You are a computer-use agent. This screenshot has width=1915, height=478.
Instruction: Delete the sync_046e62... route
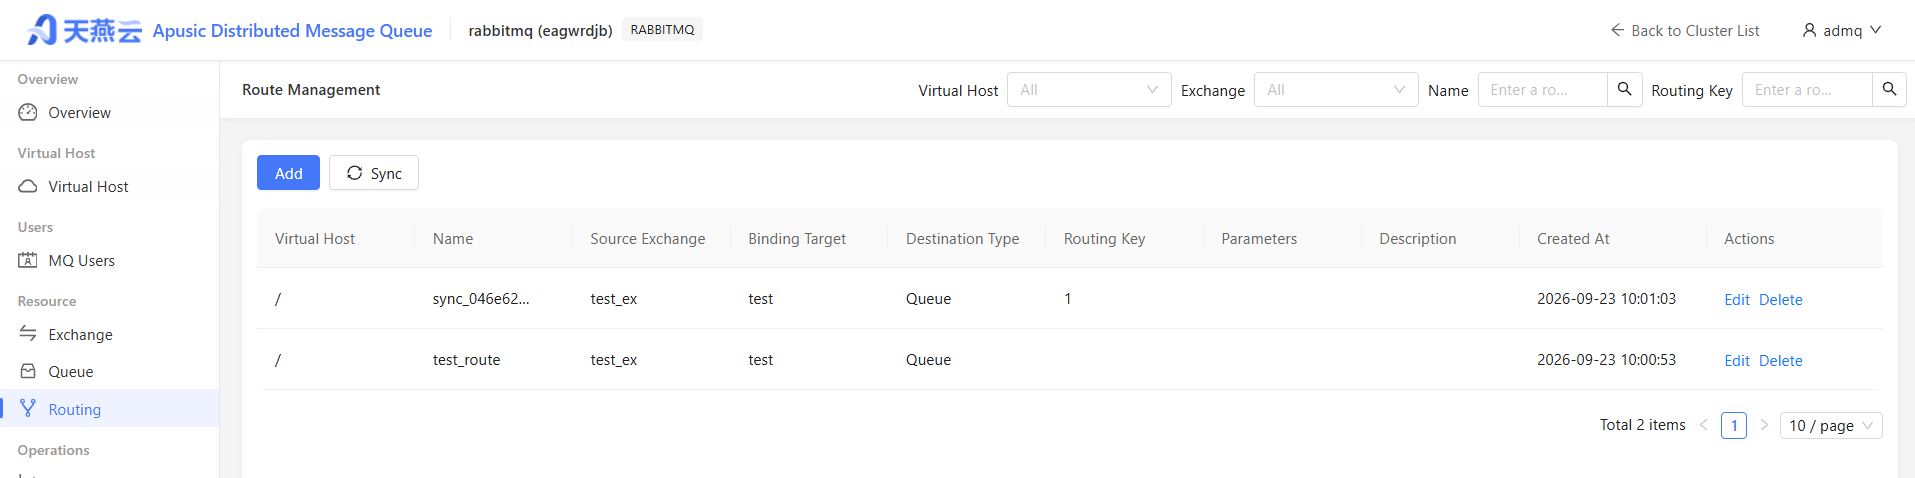(x=1780, y=299)
